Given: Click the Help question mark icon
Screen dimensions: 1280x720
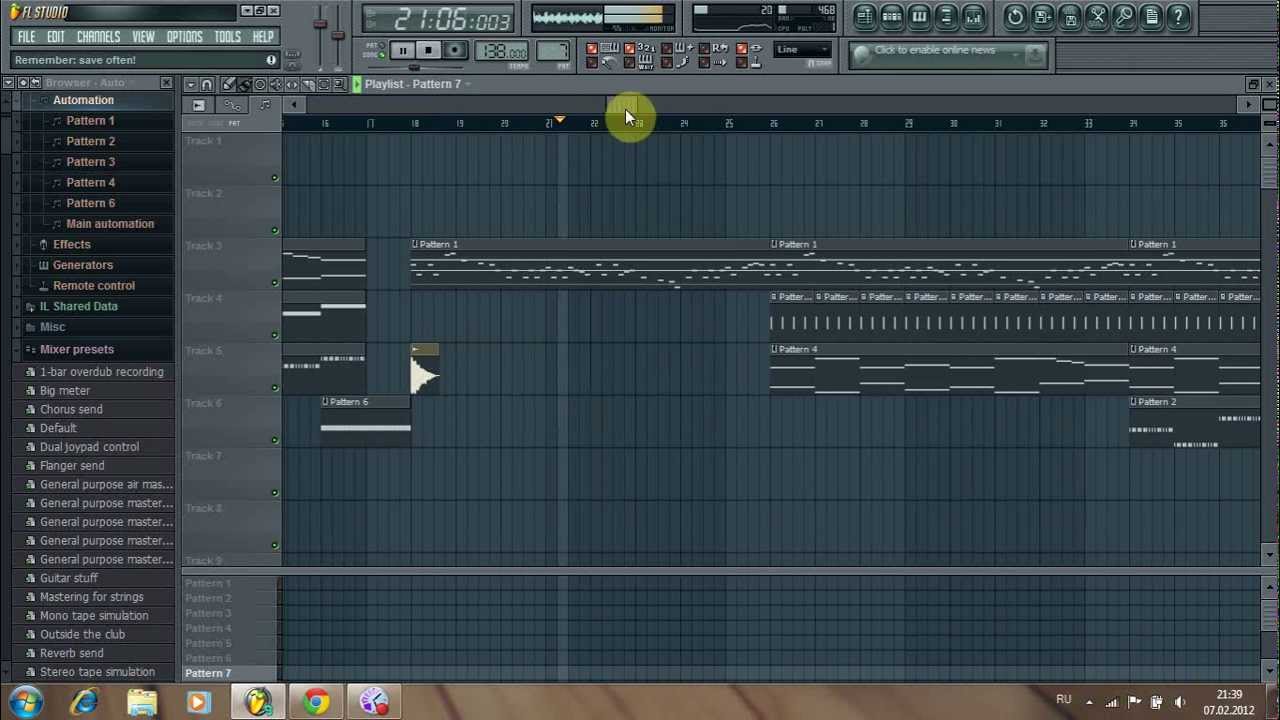Looking at the screenshot, I should (1178, 16).
